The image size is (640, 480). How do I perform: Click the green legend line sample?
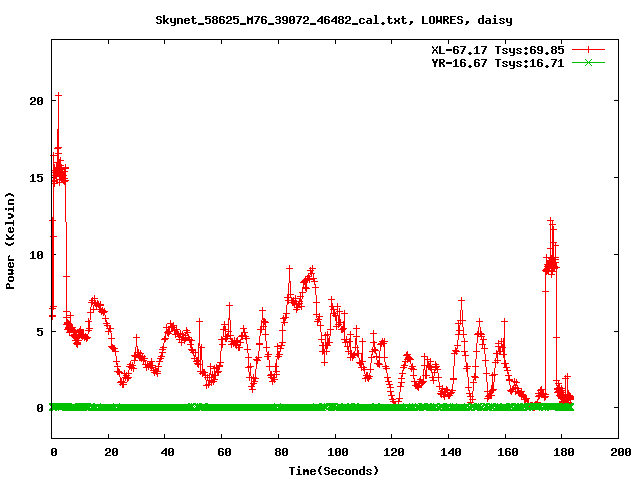(x=588, y=62)
